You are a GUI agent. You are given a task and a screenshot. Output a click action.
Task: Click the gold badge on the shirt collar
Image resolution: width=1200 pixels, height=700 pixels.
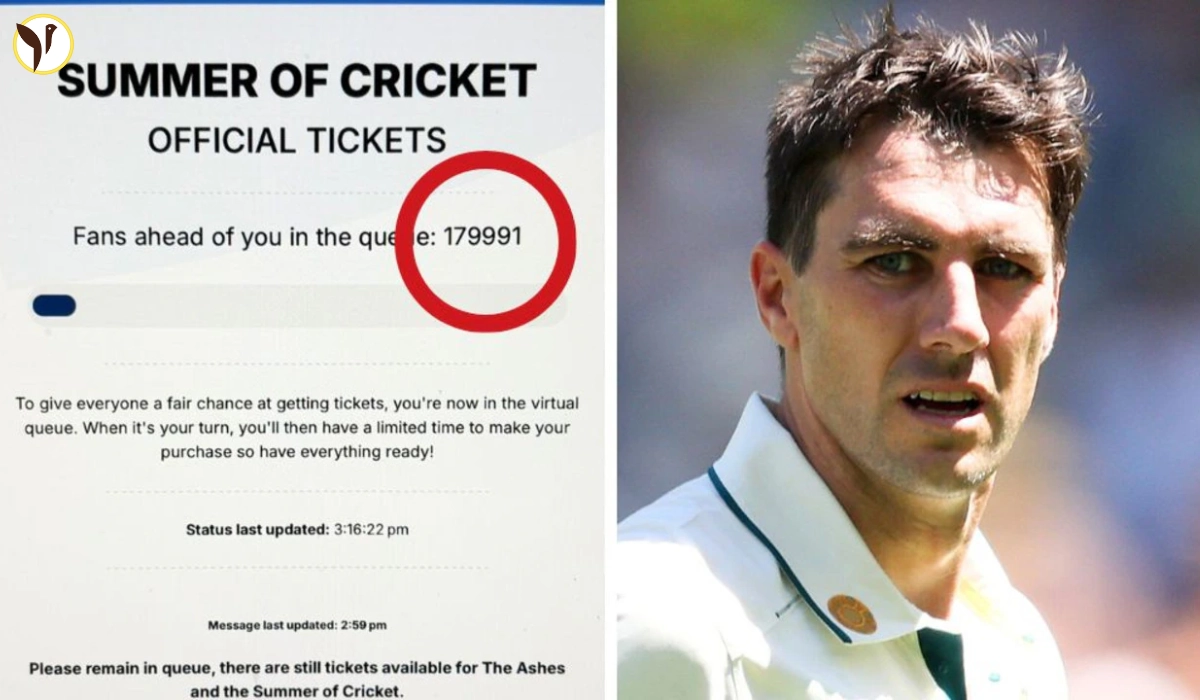[x=851, y=614]
